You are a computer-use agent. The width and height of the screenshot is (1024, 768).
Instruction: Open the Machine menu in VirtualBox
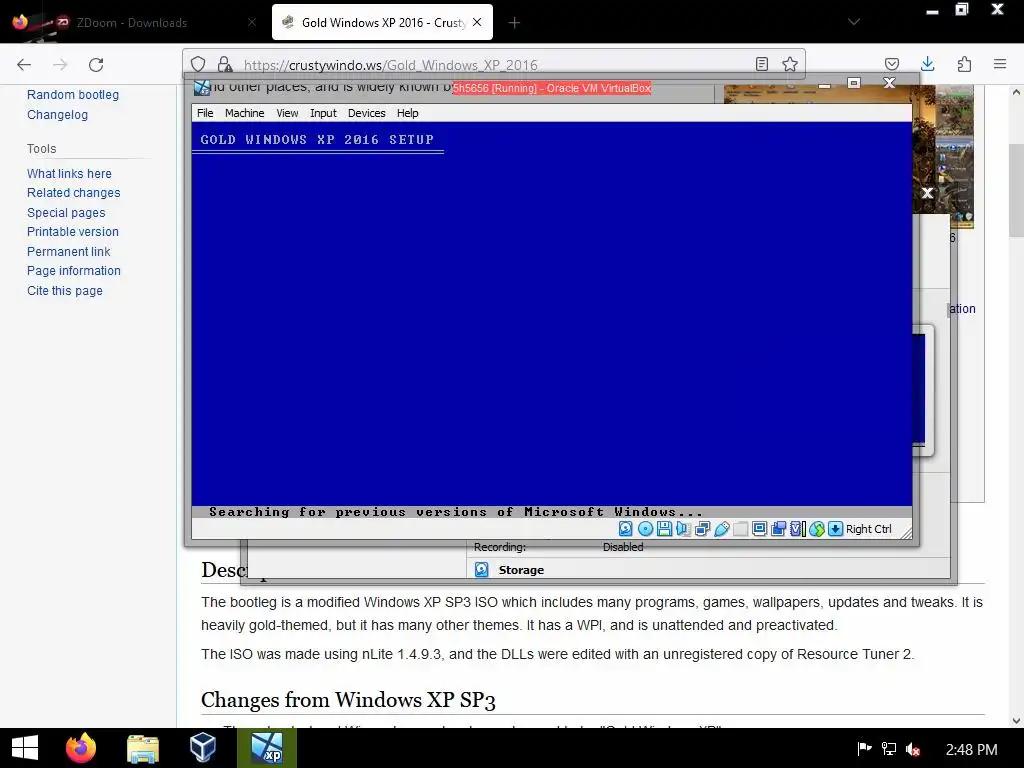click(244, 113)
